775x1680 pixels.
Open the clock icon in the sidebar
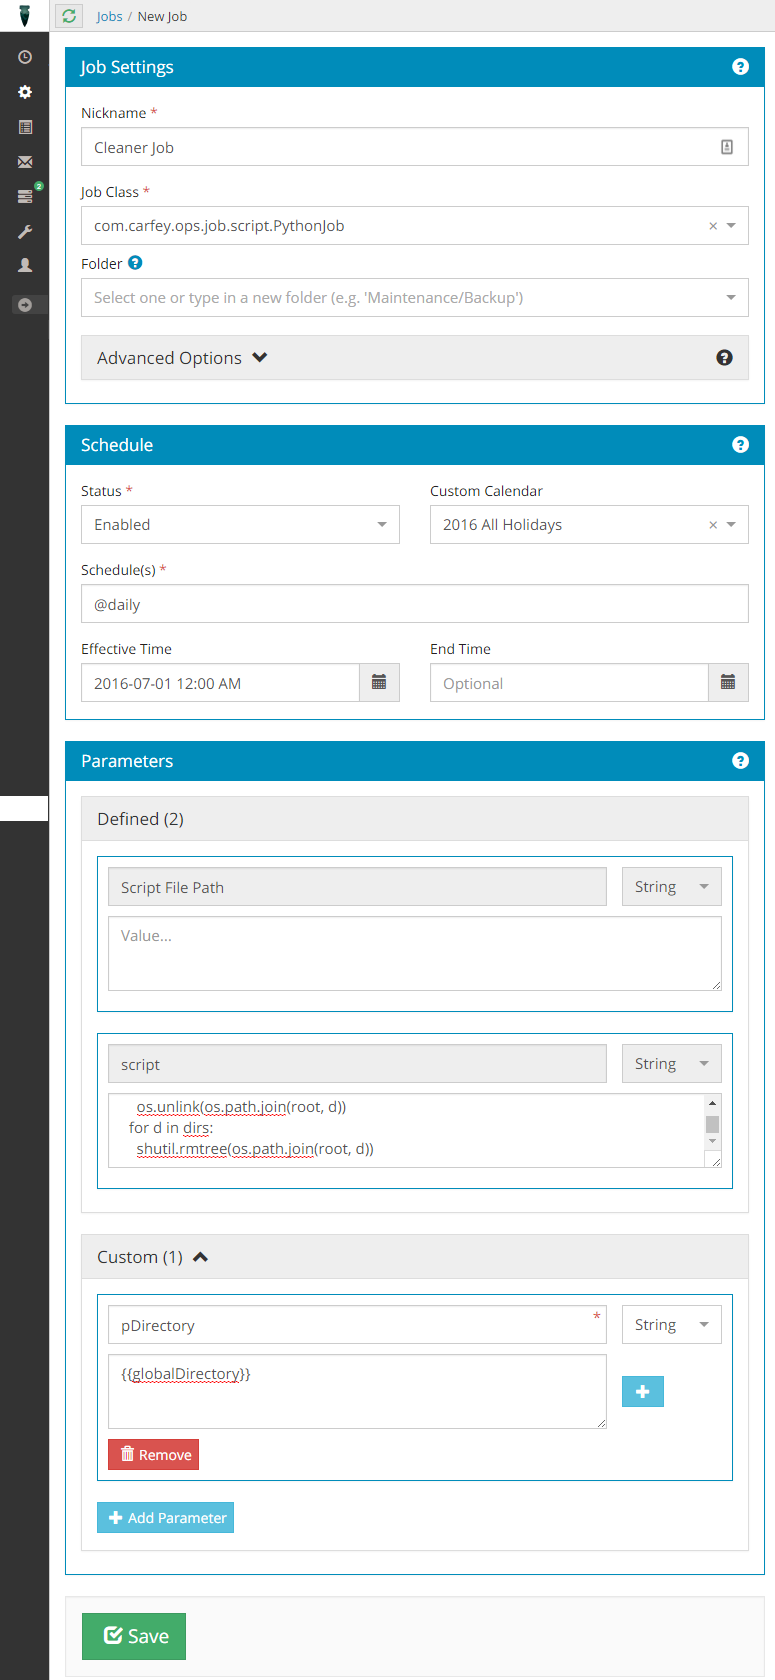[x=25, y=58]
